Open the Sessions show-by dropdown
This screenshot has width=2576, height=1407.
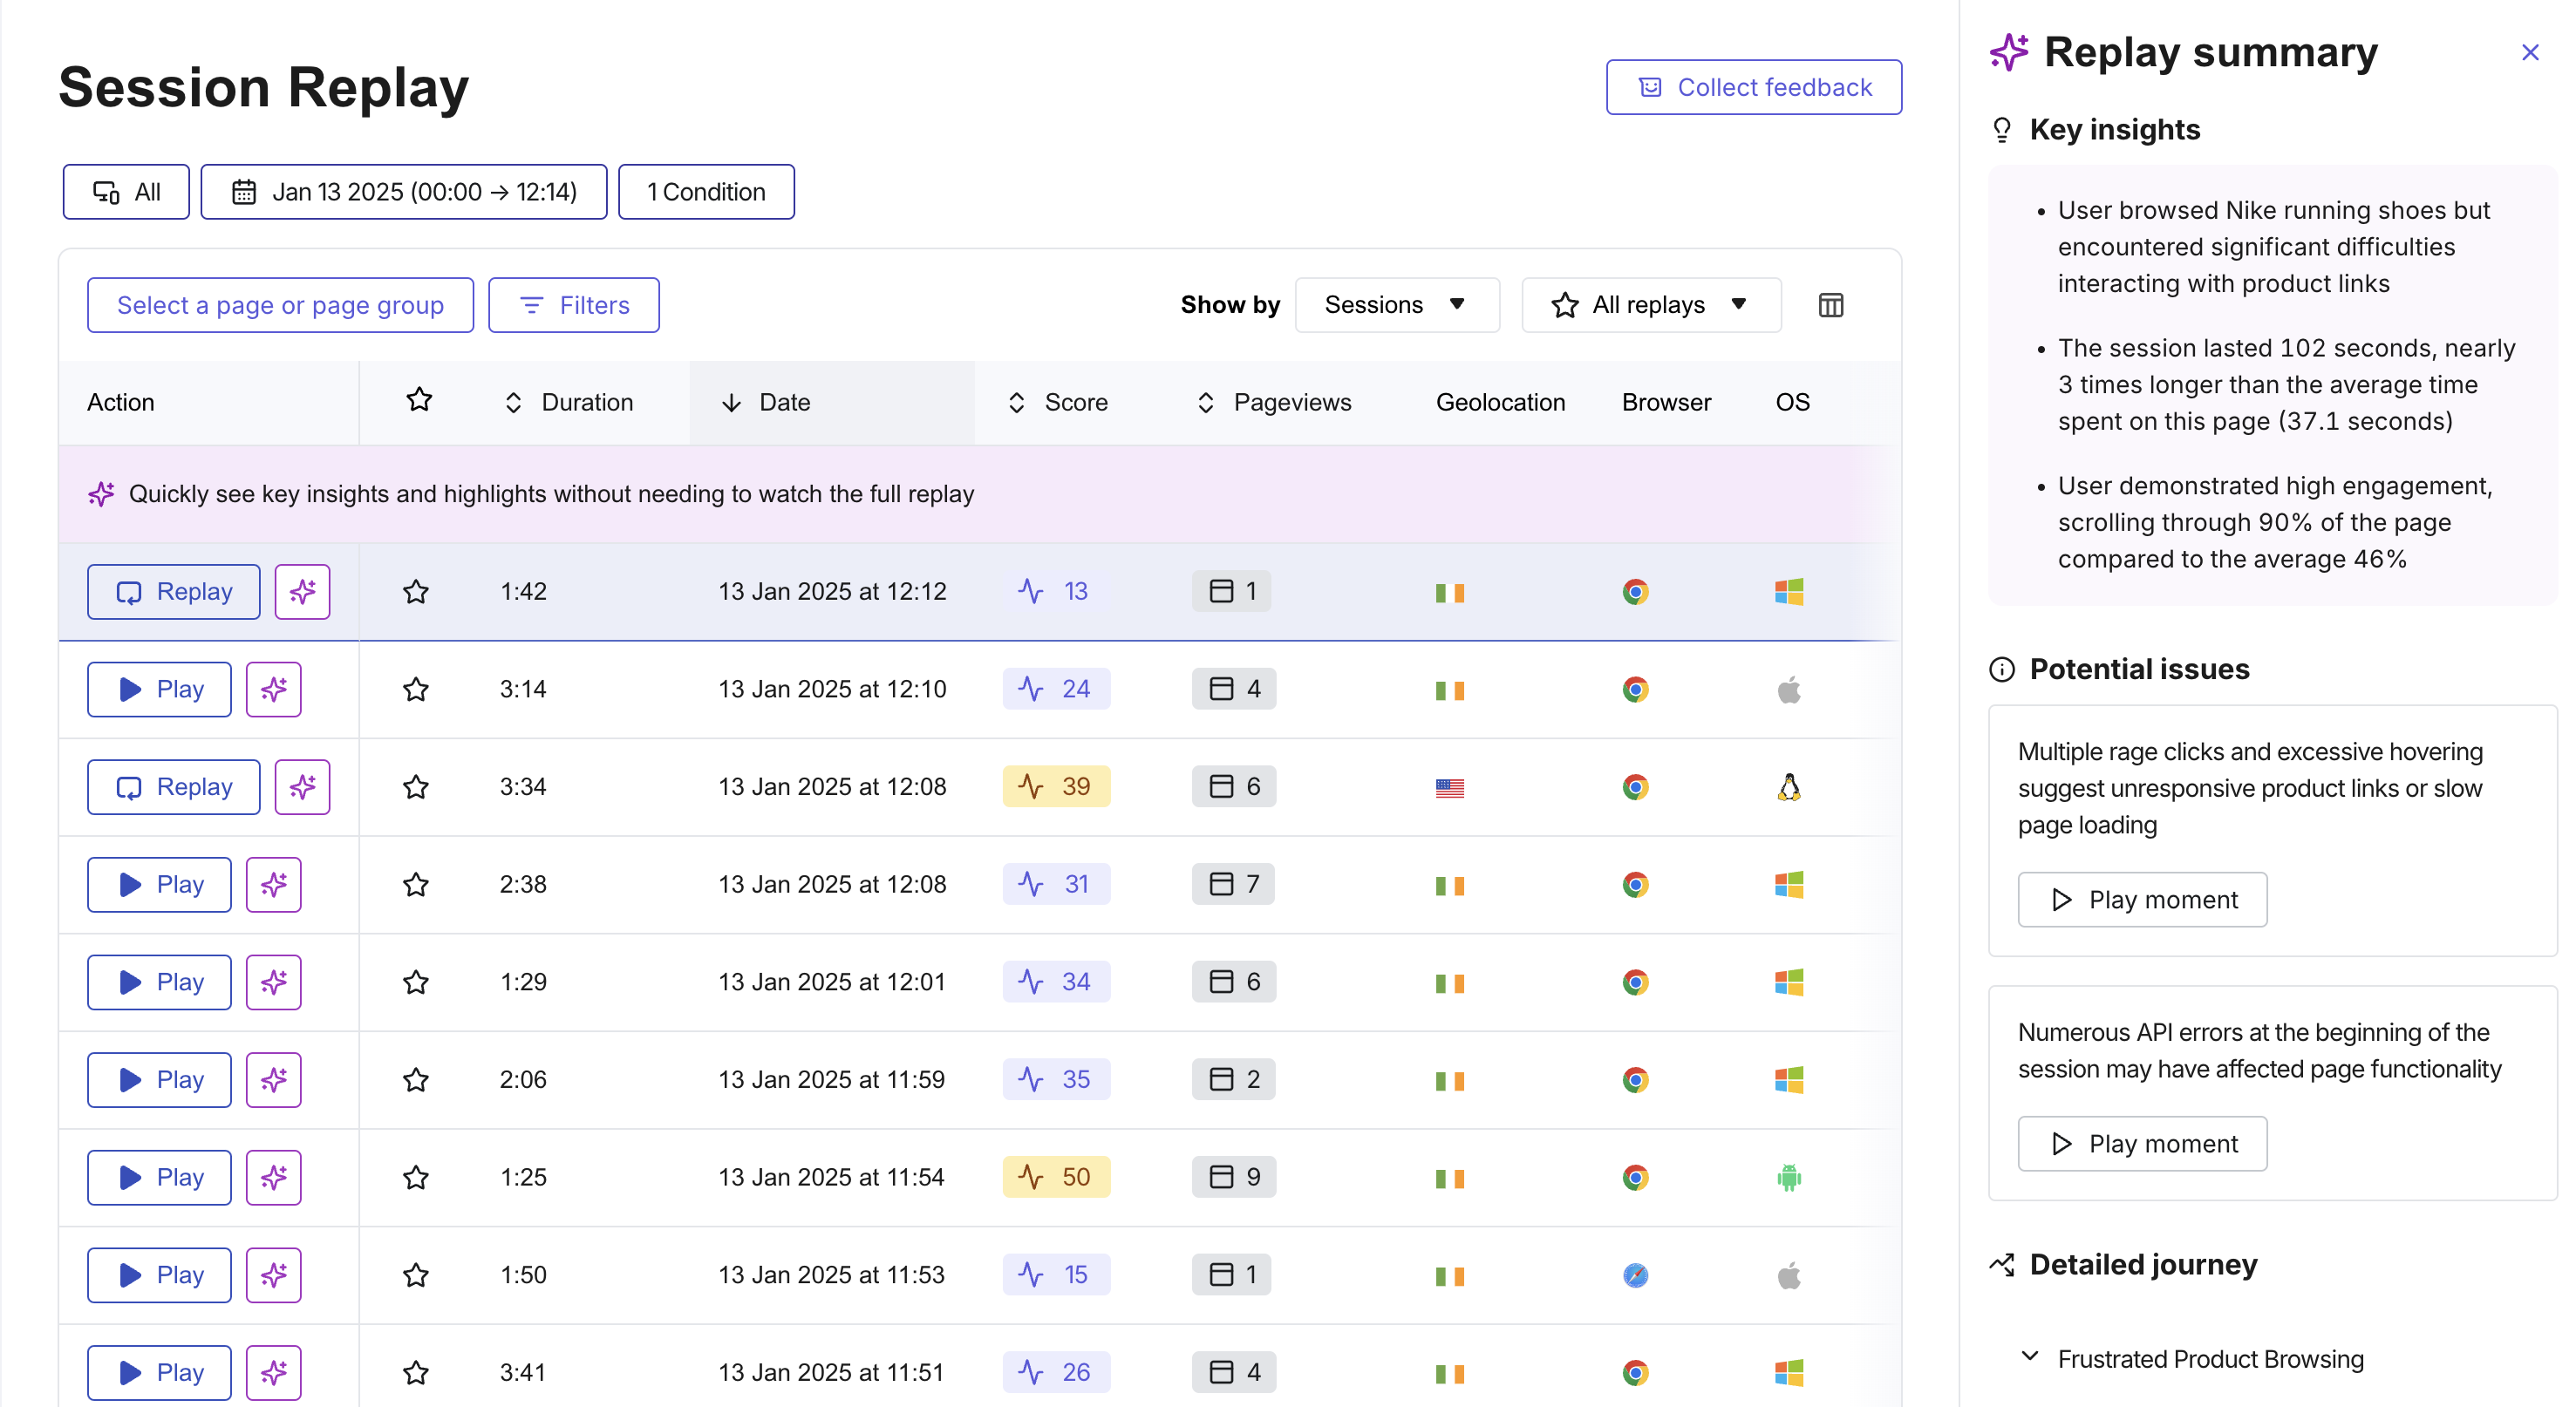[1397, 305]
